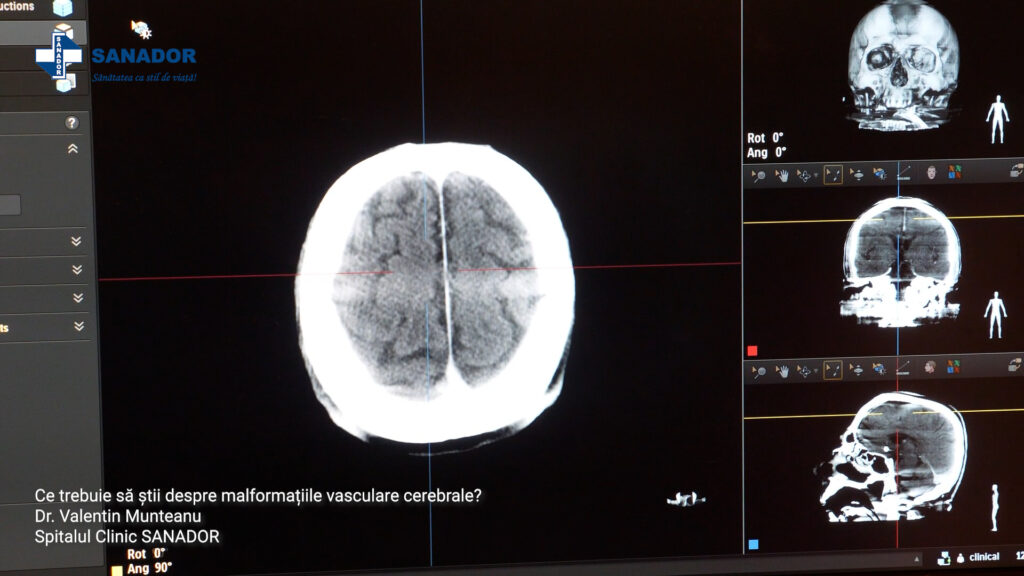The width and height of the screenshot is (1024, 576).
Task: Select the zoom tool in coronal toolbar
Action: click(x=758, y=175)
